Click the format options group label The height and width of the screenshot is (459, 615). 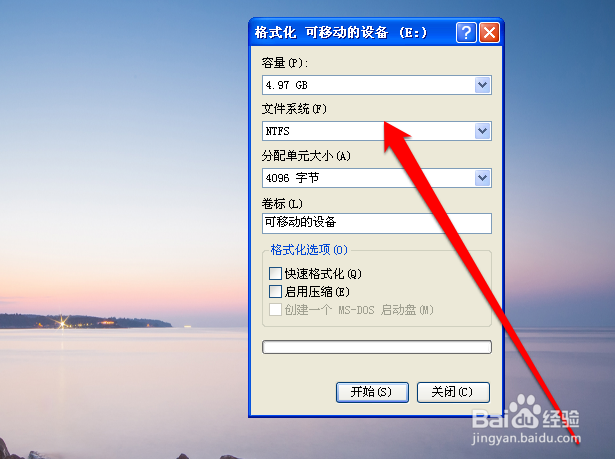(x=309, y=250)
